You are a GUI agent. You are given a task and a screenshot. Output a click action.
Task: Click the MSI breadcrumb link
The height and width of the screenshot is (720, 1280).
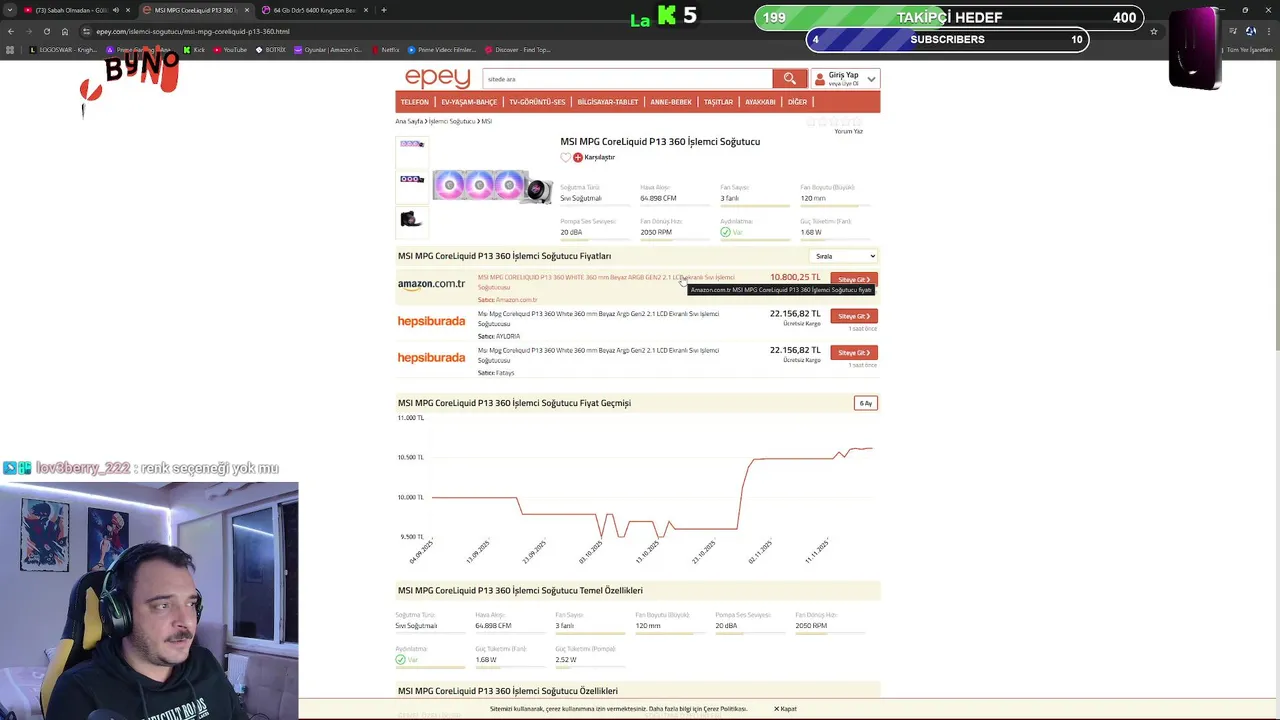pos(486,121)
